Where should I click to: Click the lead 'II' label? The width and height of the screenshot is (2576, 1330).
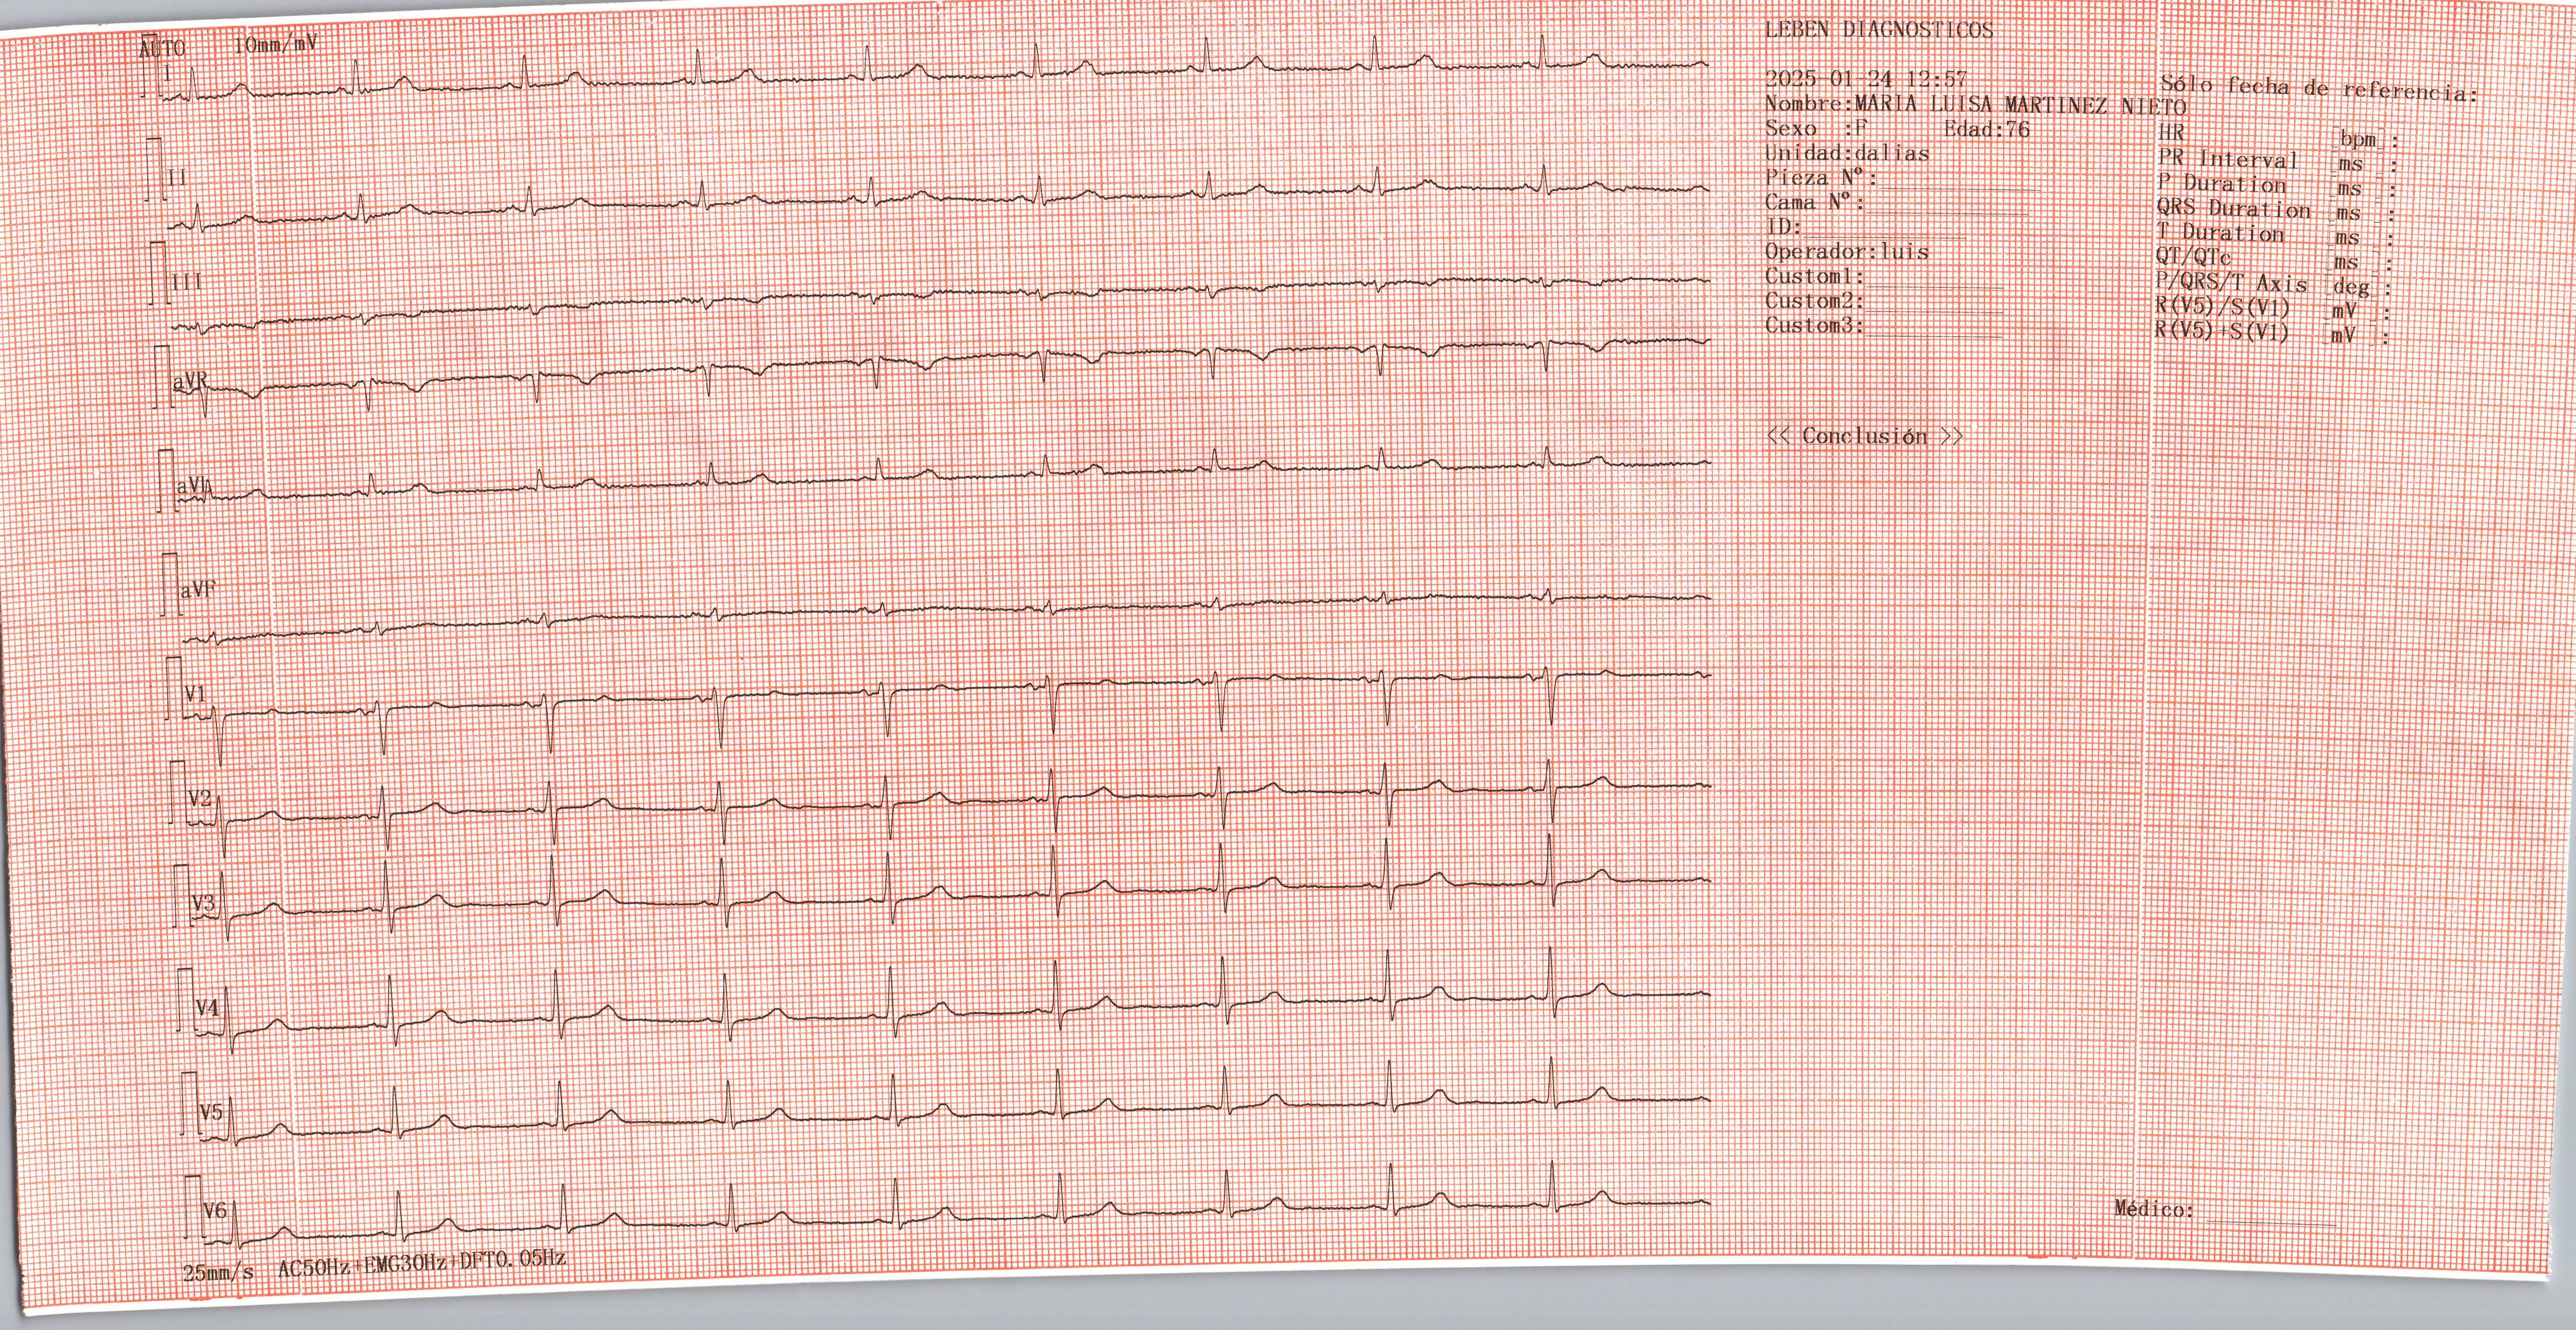pos(177,178)
